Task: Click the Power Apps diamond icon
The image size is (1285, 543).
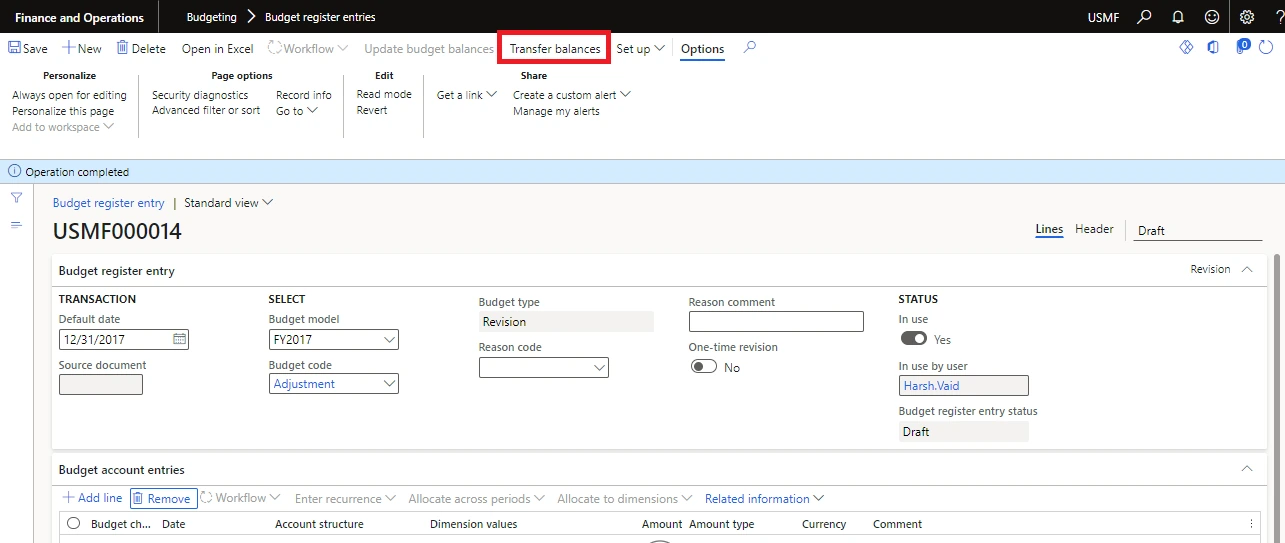Action: (x=1187, y=47)
